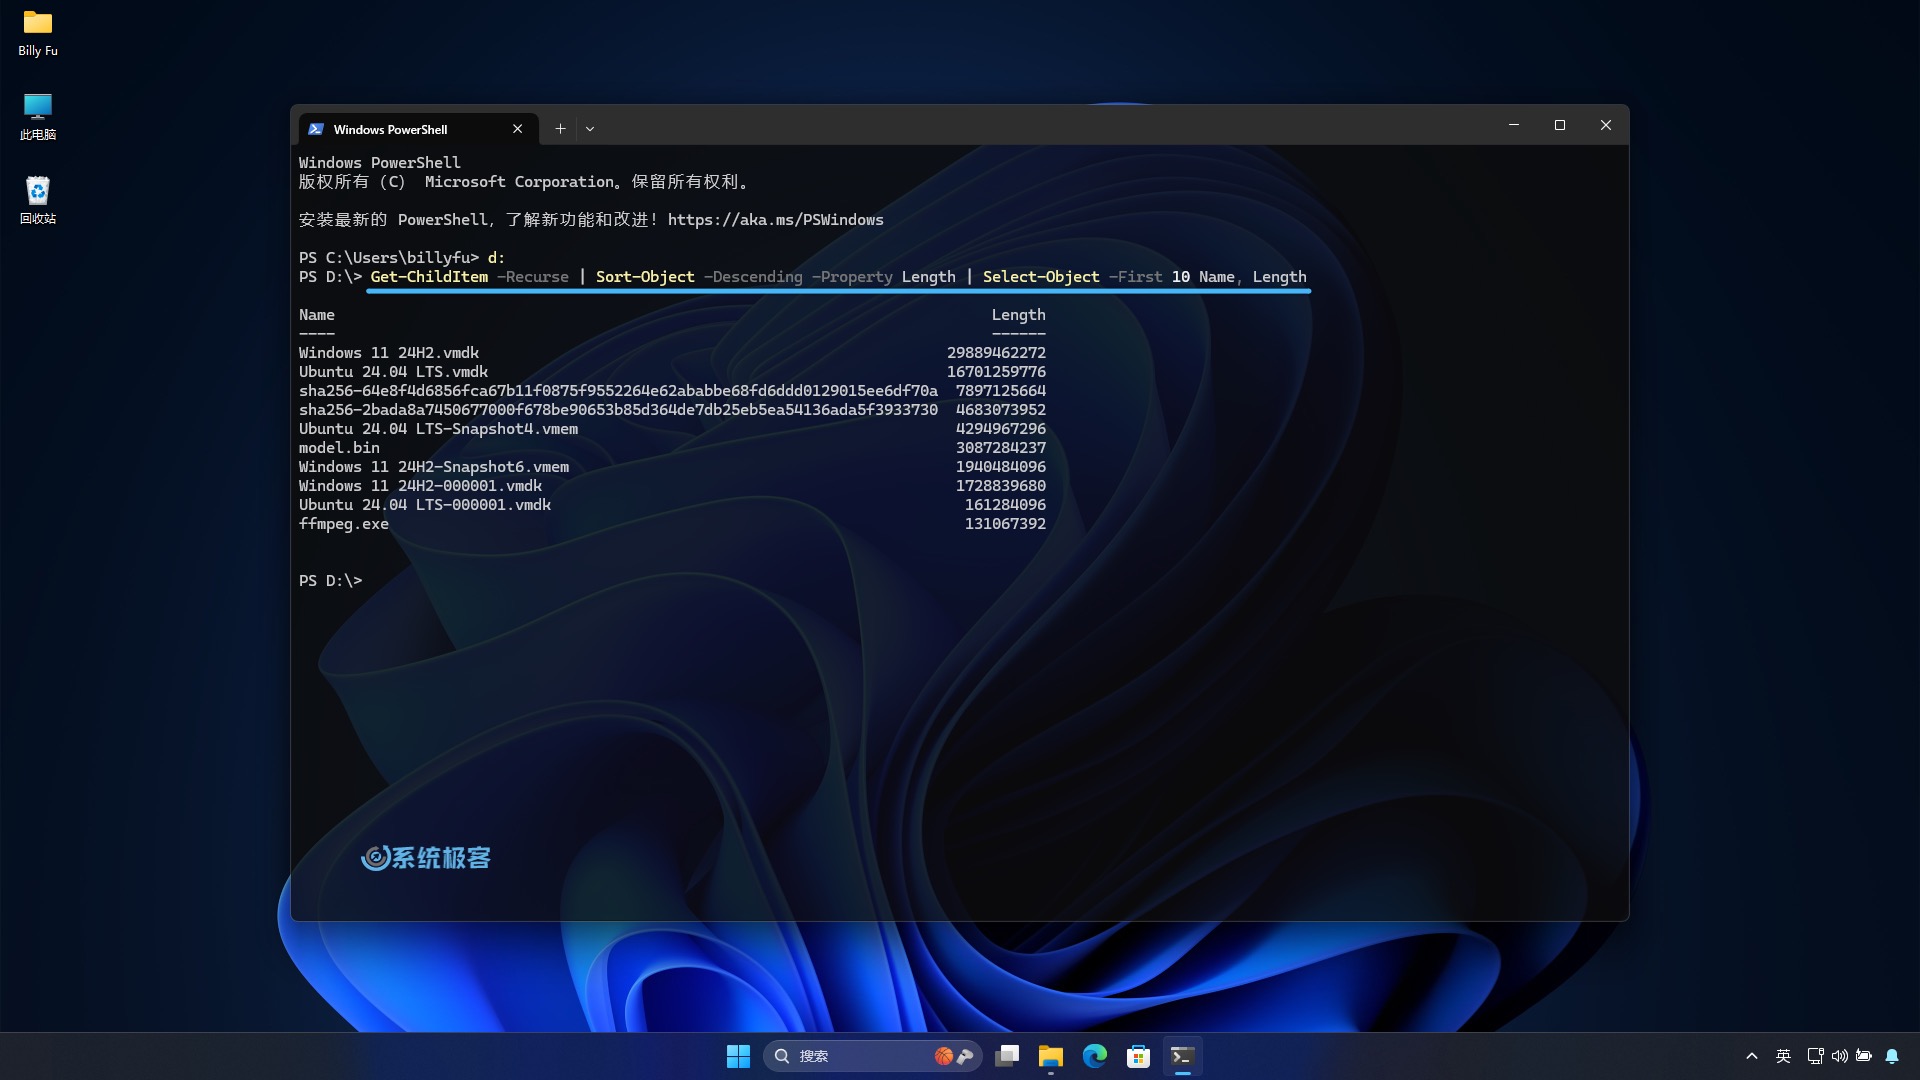
Task: Click the Select-Object command text
Action: (x=1041, y=277)
